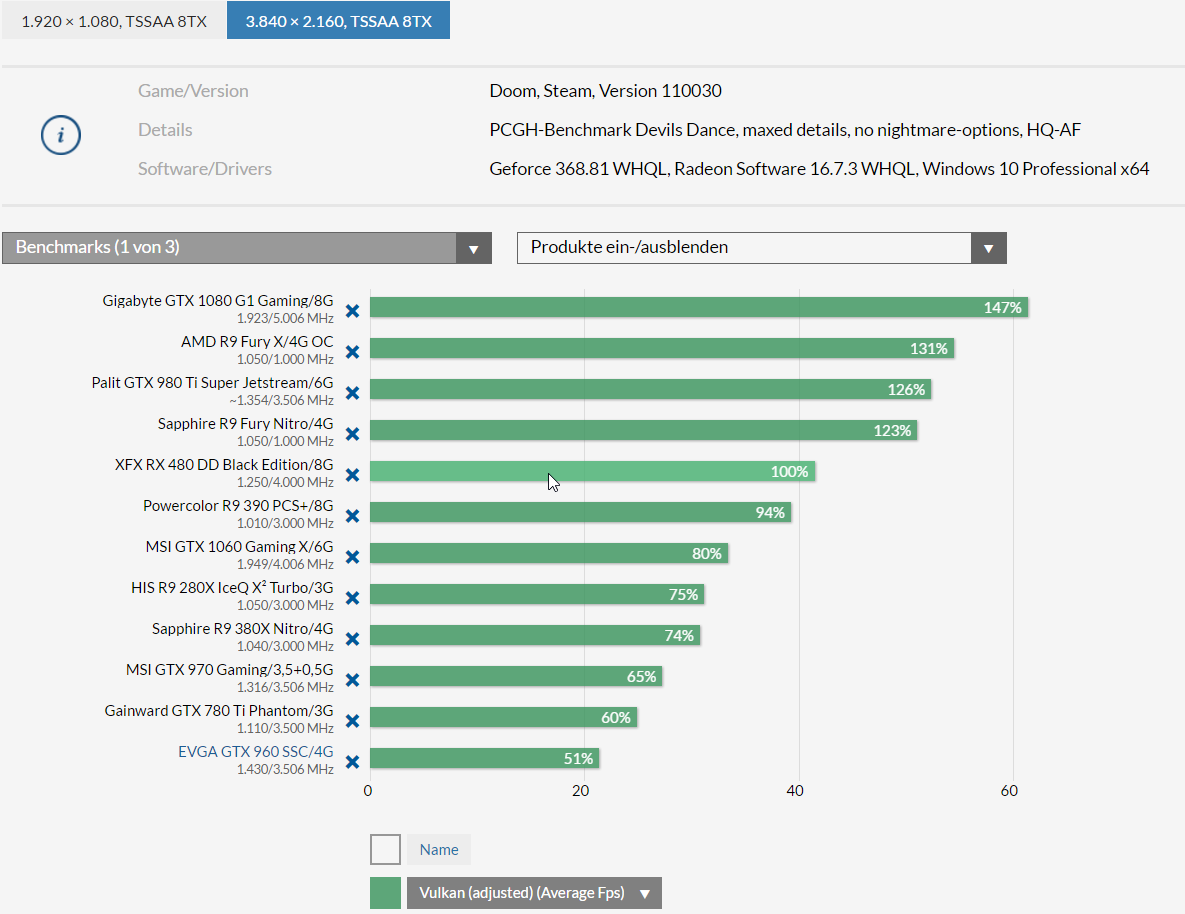Screen dimensions: 1185x914
Task: Click the Gainward GTX 780 Ti 60% bar
Action: [x=504, y=717]
